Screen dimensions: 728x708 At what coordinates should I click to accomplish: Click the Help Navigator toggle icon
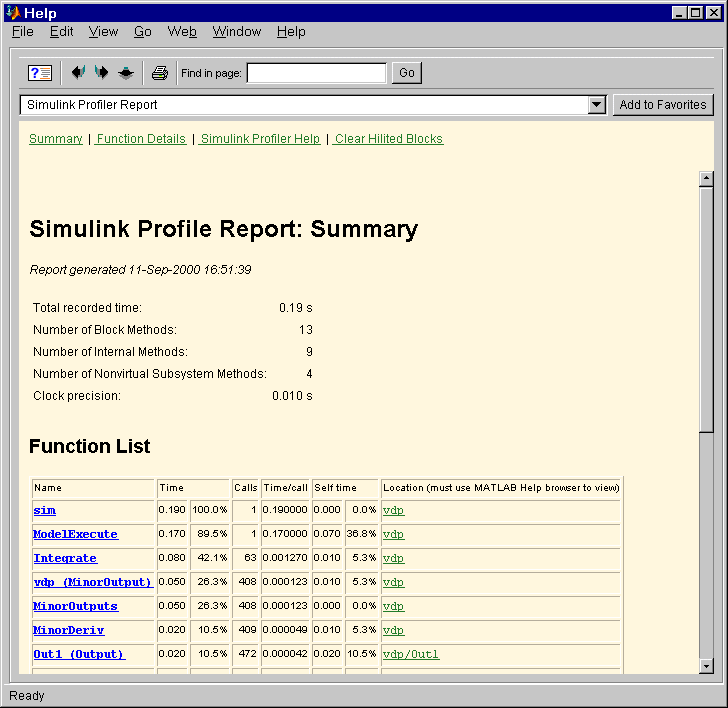click(x=40, y=73)
